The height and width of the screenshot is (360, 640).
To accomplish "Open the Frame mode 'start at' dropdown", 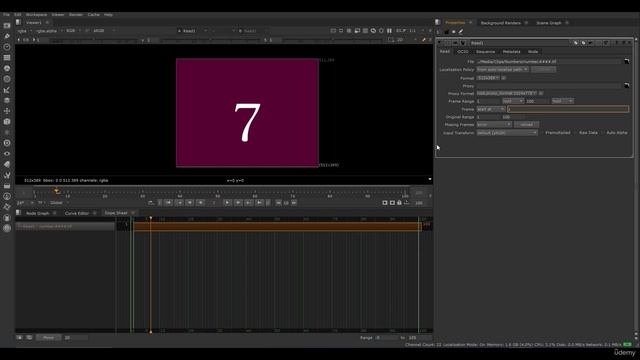I will click(491, 109).
